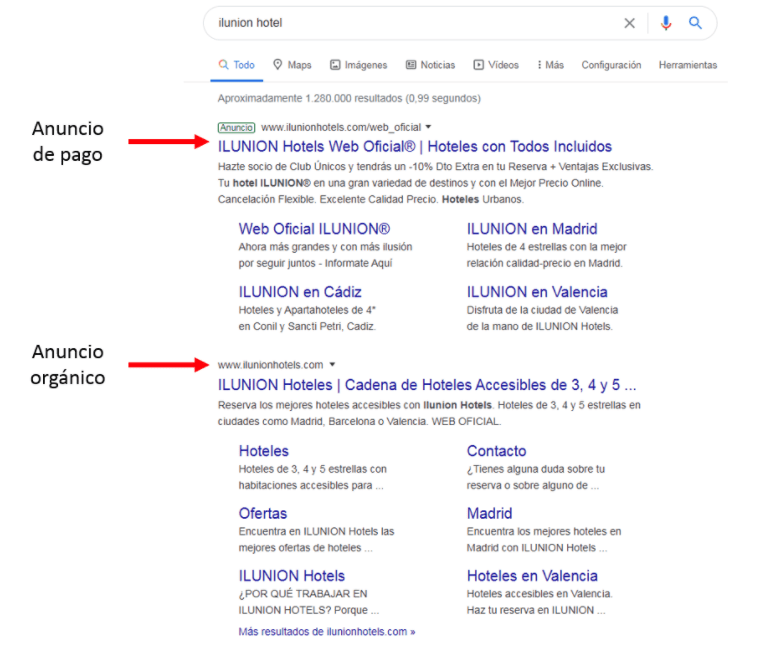Select the Todo tab

point(237,65)
